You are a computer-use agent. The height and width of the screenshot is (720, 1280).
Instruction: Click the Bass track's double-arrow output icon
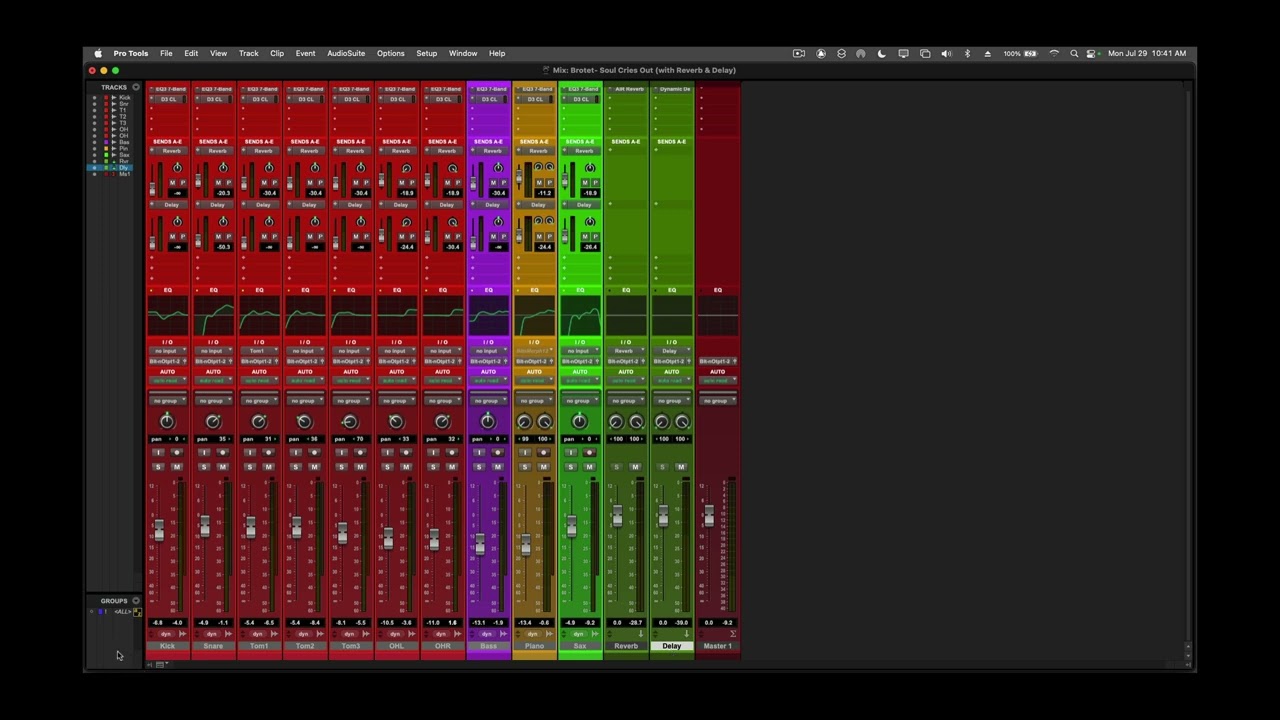point(503,634)
